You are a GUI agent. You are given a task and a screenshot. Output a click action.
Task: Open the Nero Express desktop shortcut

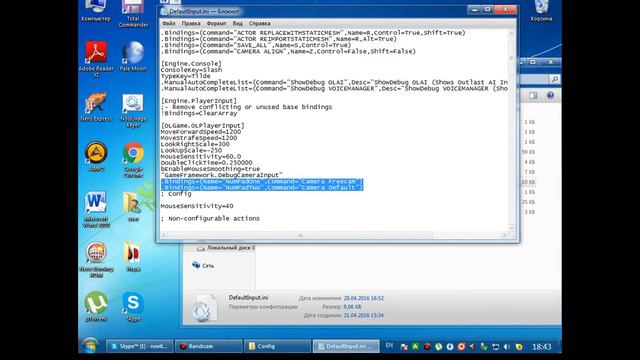point(96,107)
